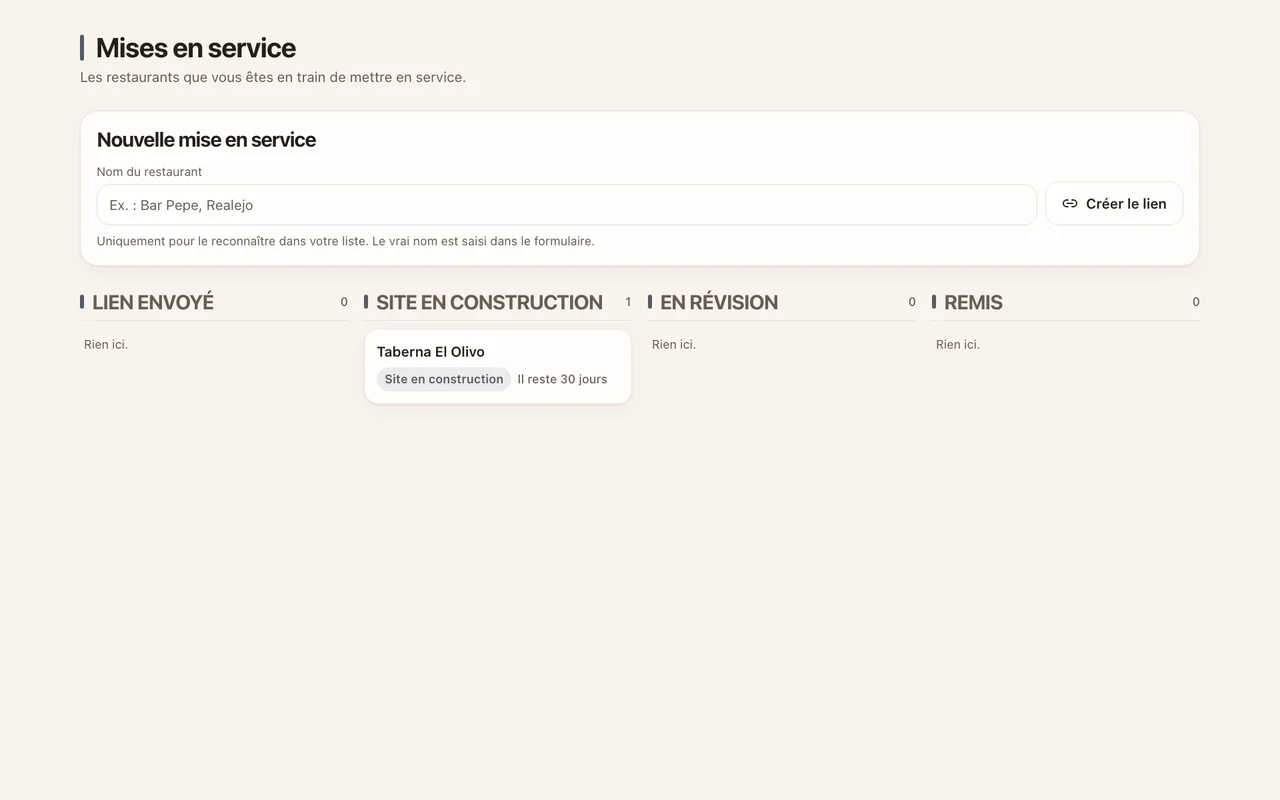The width and height of the screenshot is (1280, 800).
Task: Click the Nouvelle mise en service heading
Action: coord(206,140)
